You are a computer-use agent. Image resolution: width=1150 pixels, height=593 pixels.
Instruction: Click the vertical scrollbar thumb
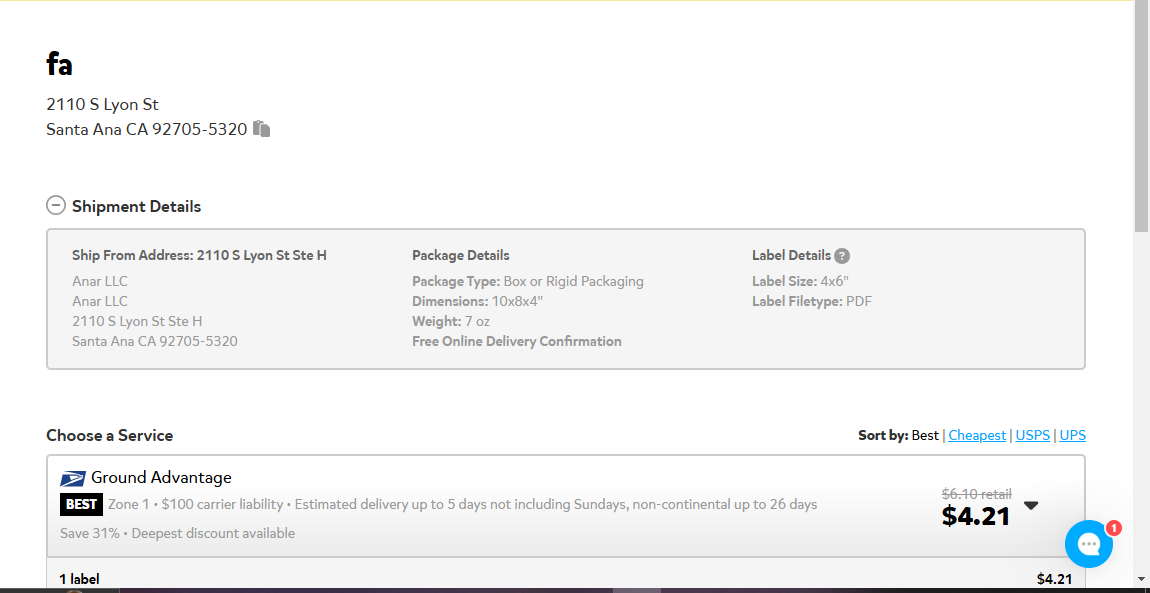1141,117
